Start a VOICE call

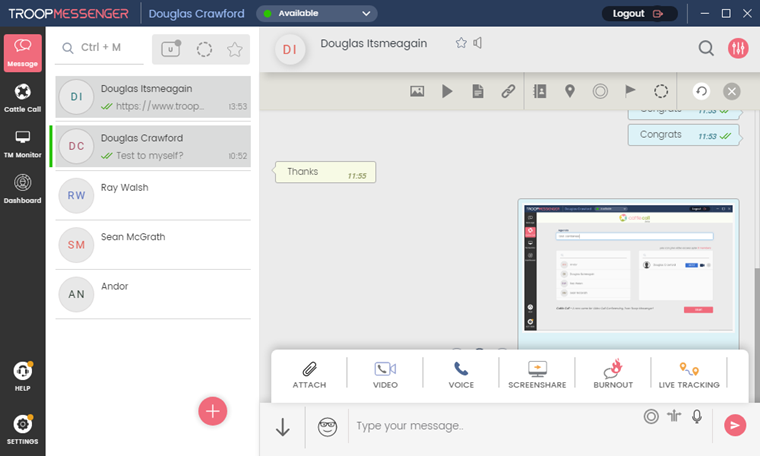tap(461, 375)
